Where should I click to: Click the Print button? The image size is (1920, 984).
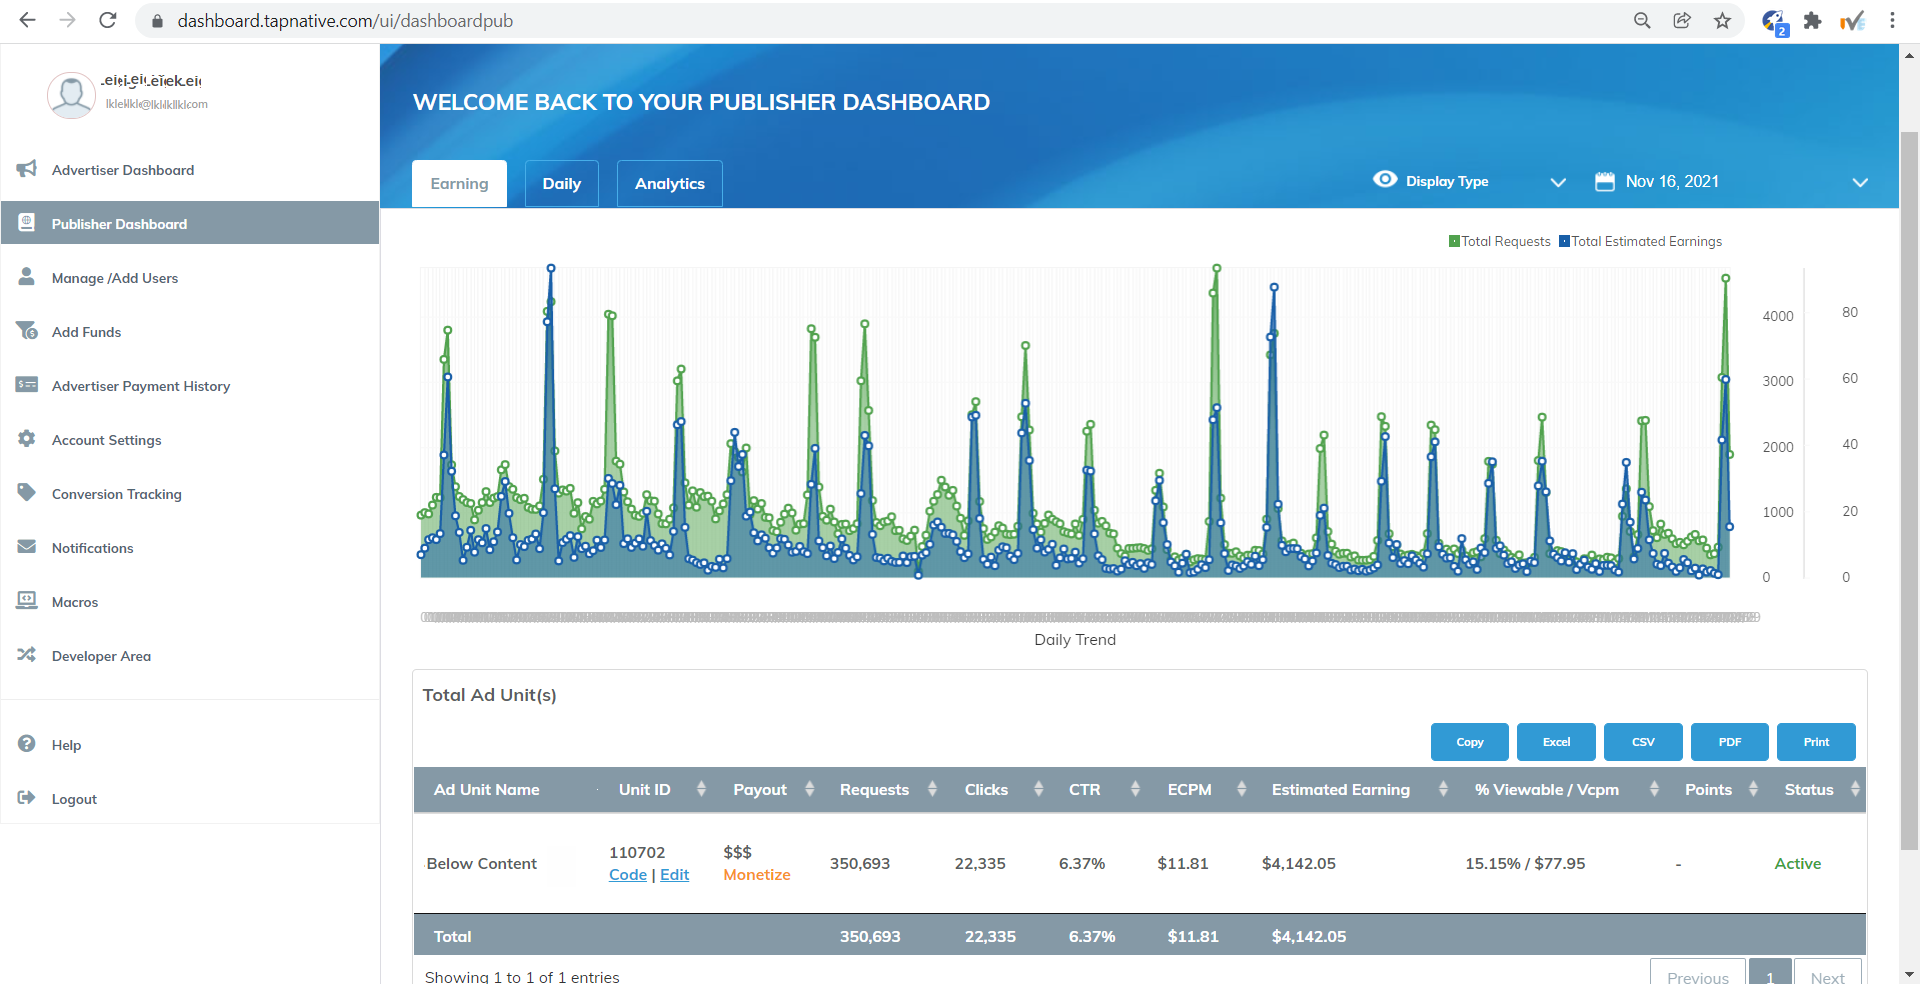1816,742
